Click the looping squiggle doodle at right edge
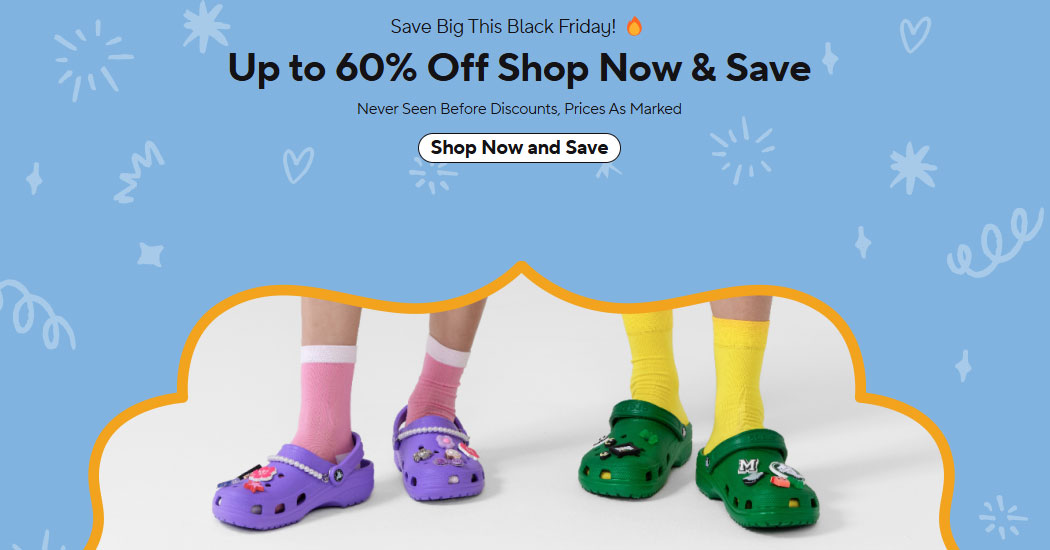 coord(996,243)
